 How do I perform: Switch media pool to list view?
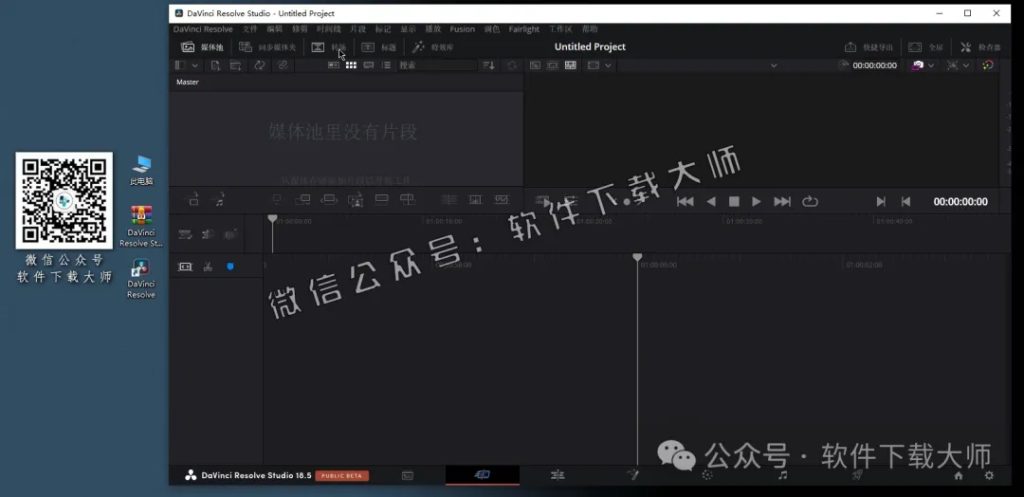[x=386, y=65]
